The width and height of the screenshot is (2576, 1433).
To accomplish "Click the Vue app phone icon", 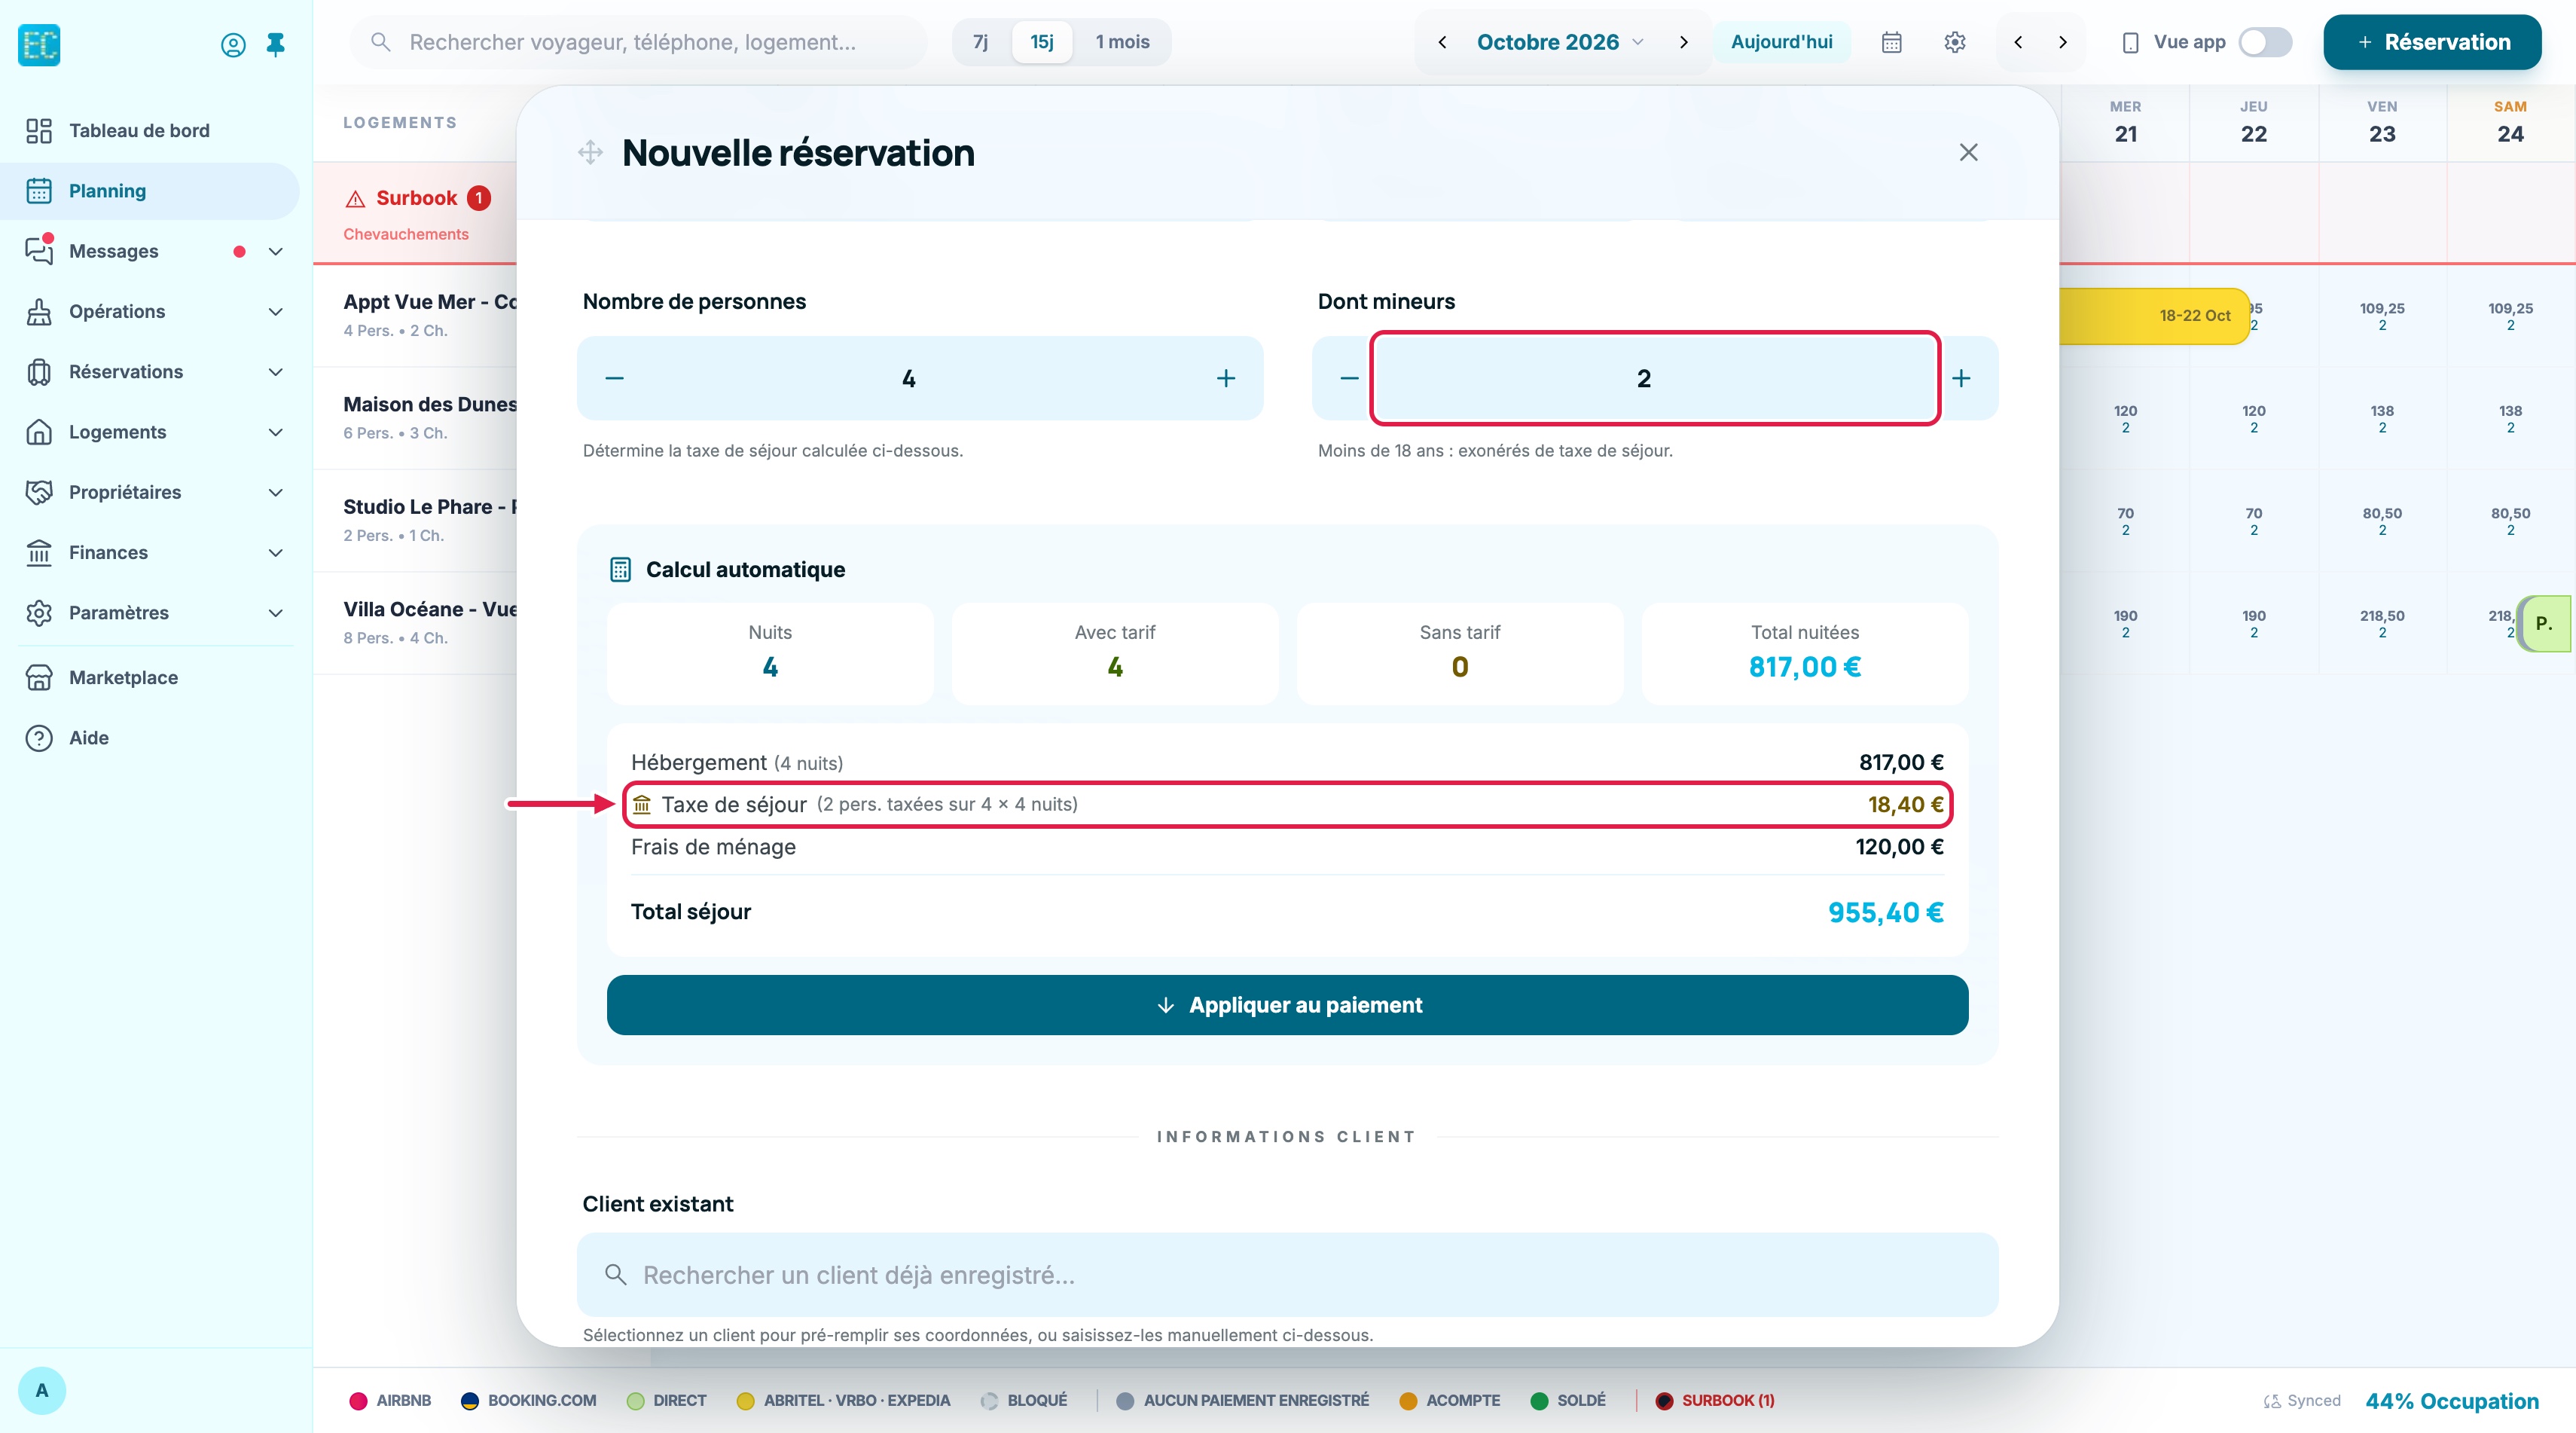I will coord(2130,42).
